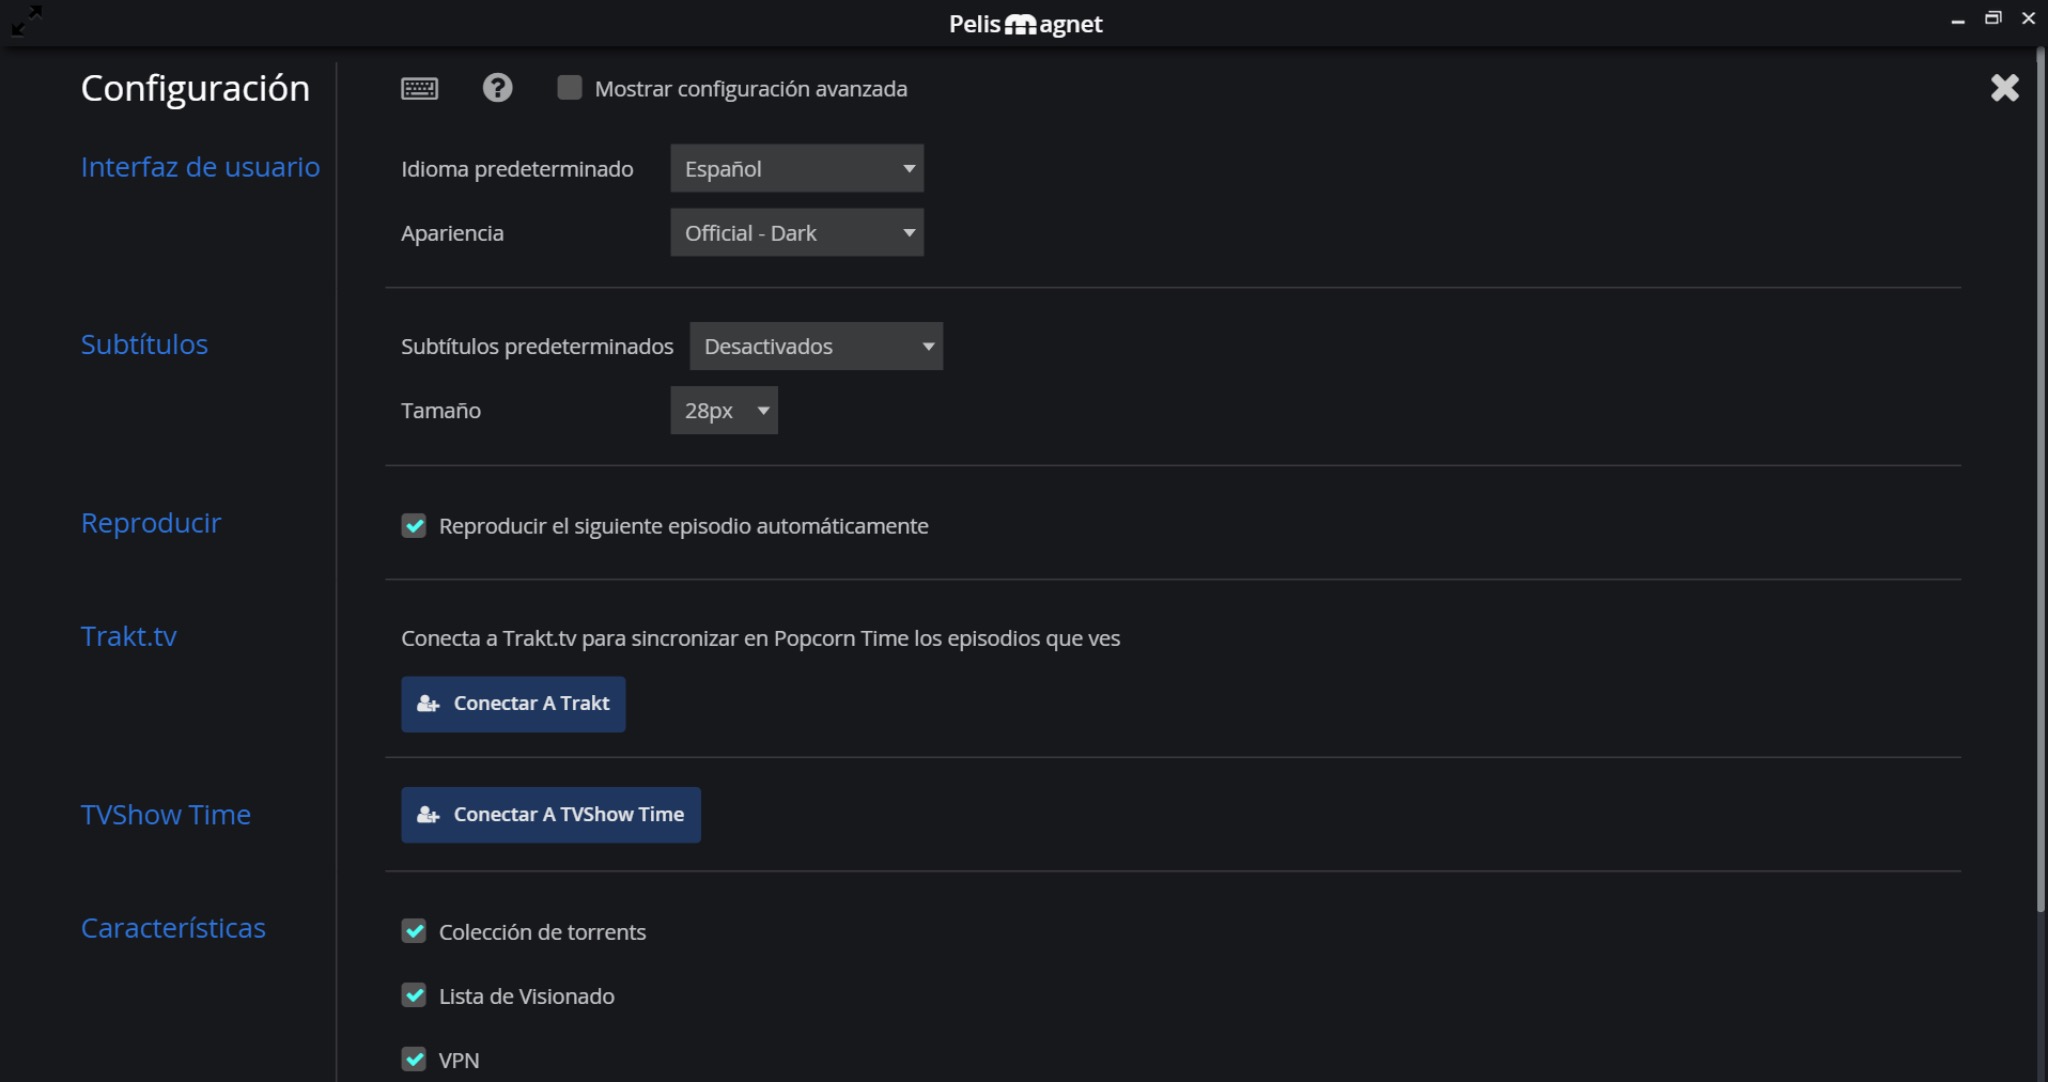Click the vertical scrollbar on right edge
The image size is (2048, 1082).
(x=2041, y=480)
